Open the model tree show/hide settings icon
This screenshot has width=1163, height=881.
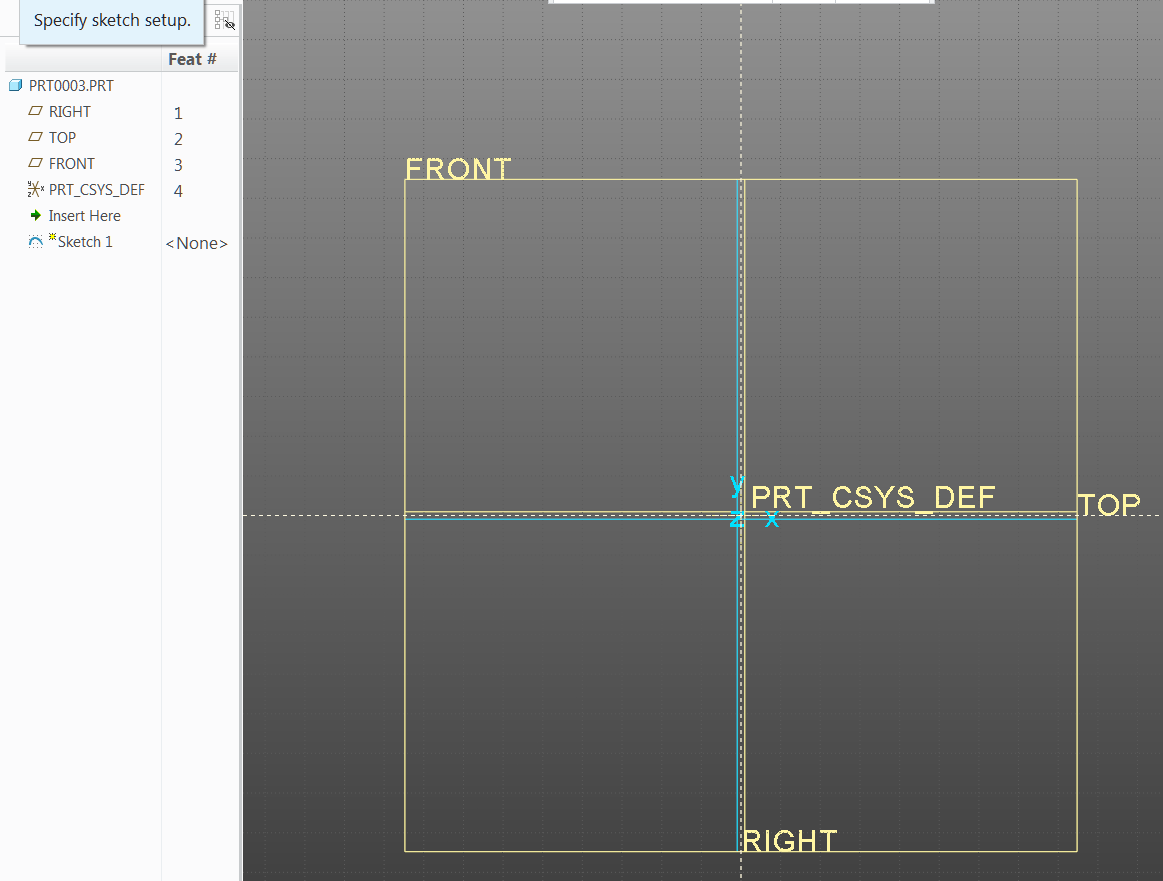[225, 20]
